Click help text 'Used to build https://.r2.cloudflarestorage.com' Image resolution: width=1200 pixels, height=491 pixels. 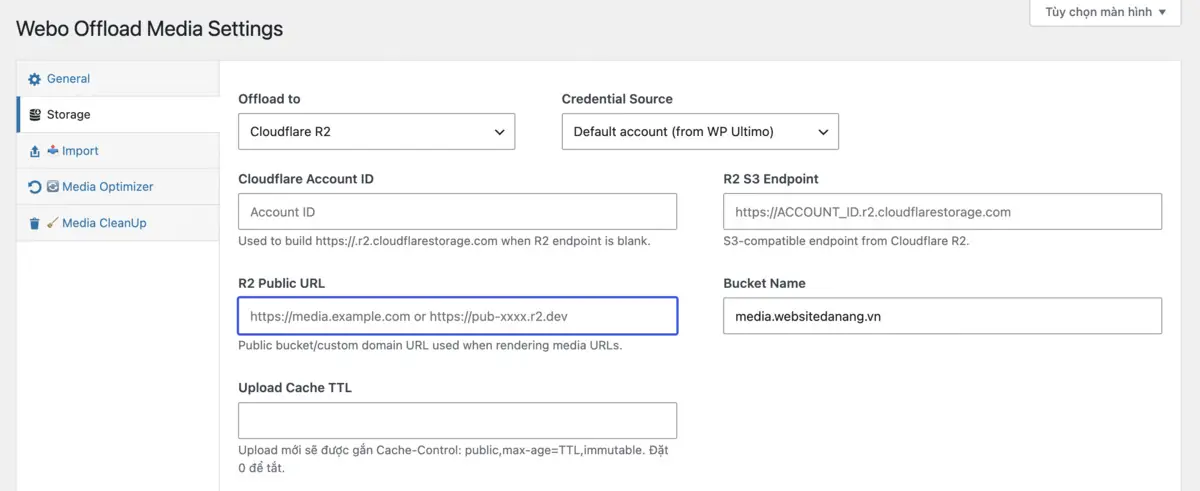(x=444, y=241)
